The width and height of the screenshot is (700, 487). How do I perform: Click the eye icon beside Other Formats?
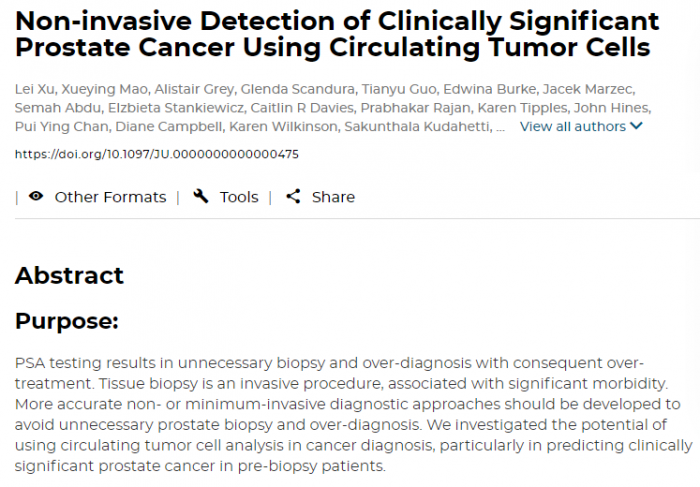pyautogui.click(x=36, y=197)
